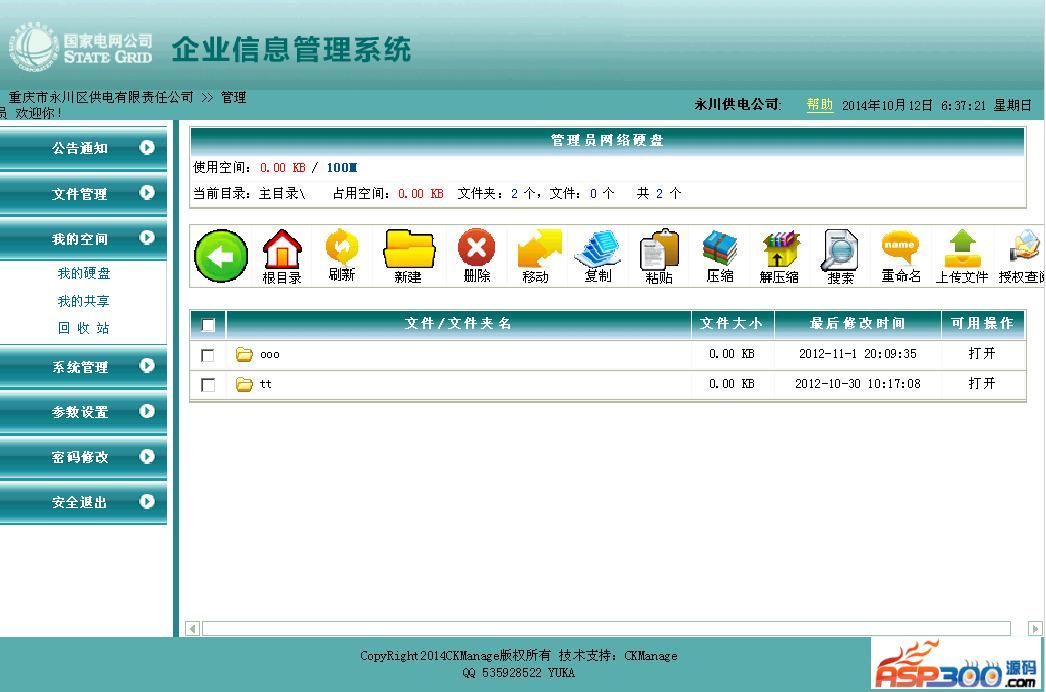Click modification time 2012-11-1 20:09:35
Image resolution: width=1046 pixels, height=692 pixels.
click(858, 354)
